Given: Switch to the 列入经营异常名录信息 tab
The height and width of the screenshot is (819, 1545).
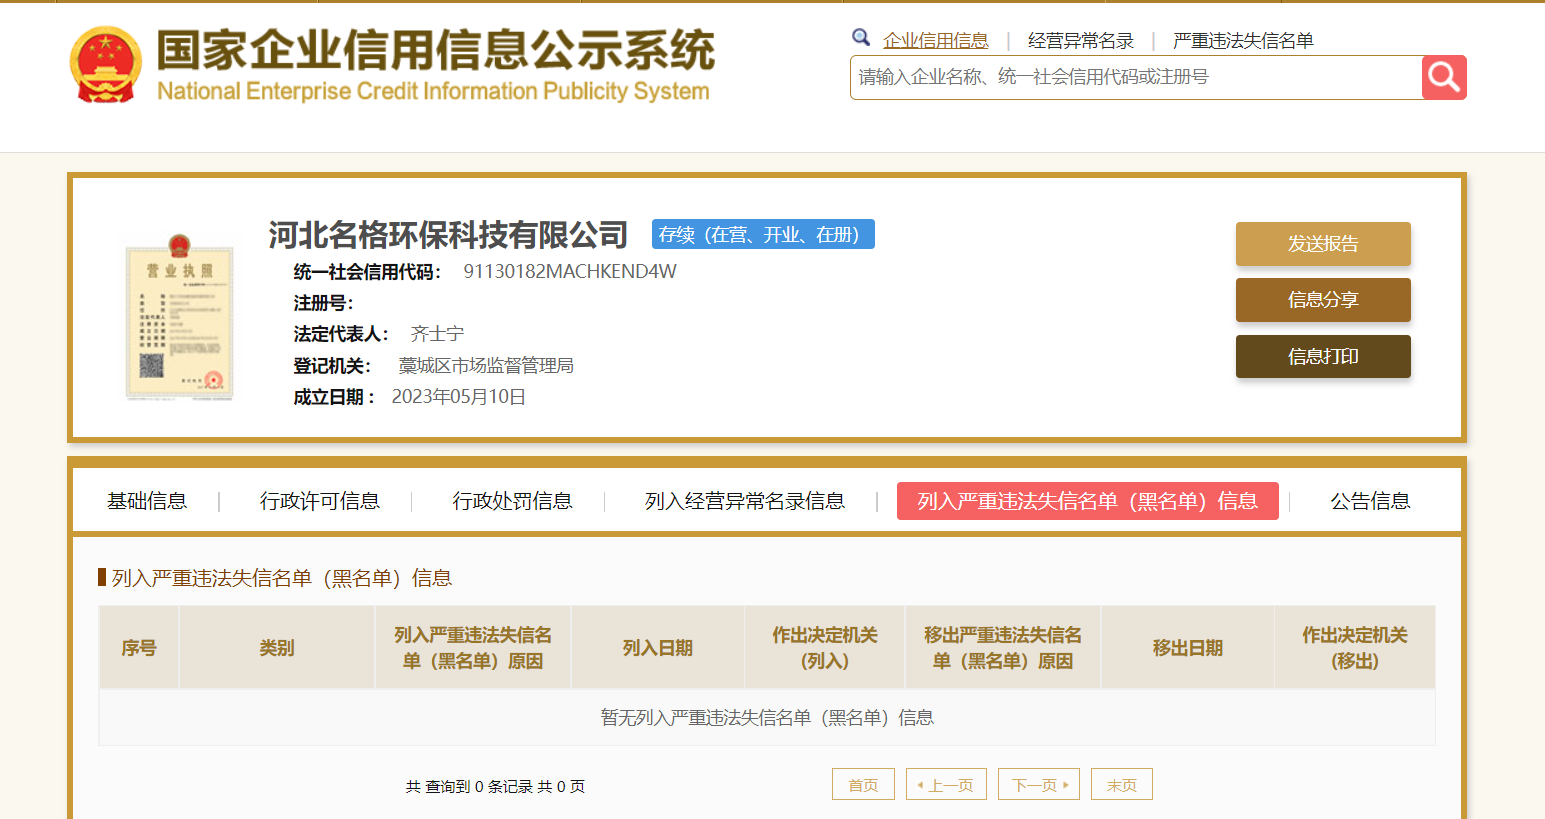Looking at the screenshot, I should 745,501.
